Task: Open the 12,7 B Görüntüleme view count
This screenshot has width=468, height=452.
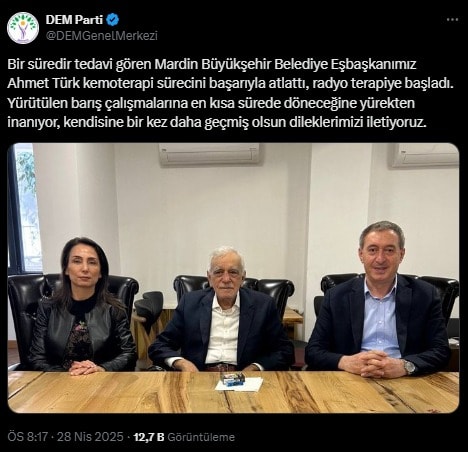Action: coord(184,437)
